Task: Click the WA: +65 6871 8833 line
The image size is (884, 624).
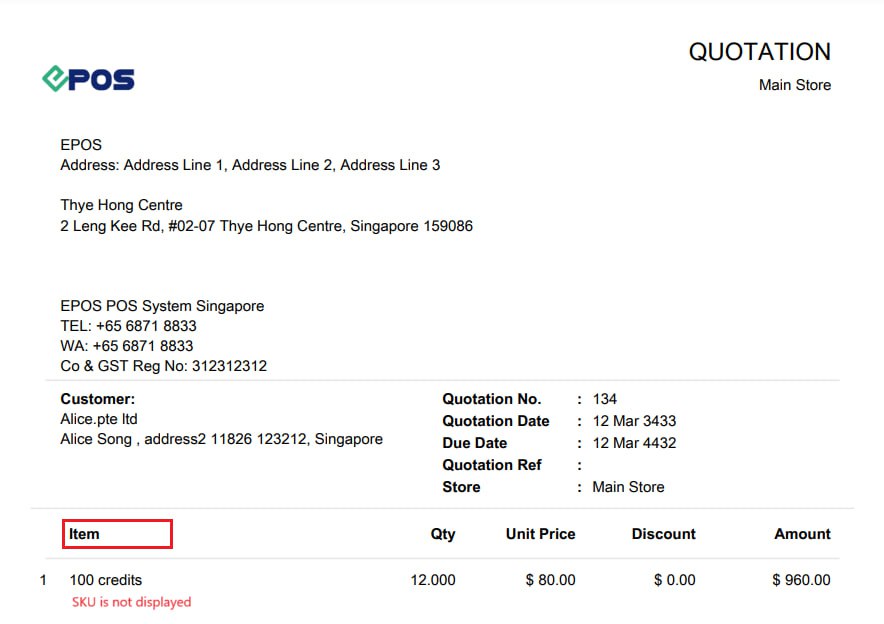Action: tap(127, 346)
